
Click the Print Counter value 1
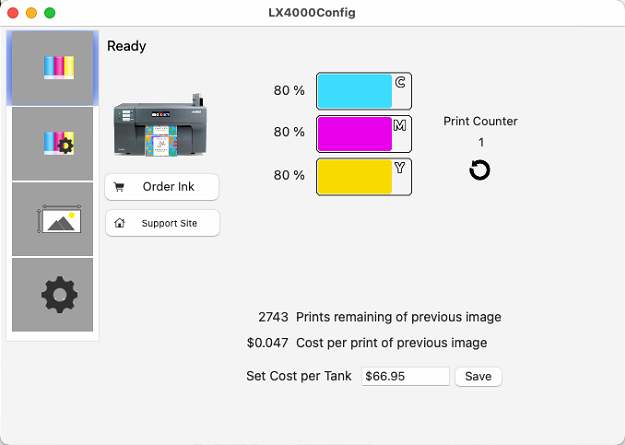481,142
